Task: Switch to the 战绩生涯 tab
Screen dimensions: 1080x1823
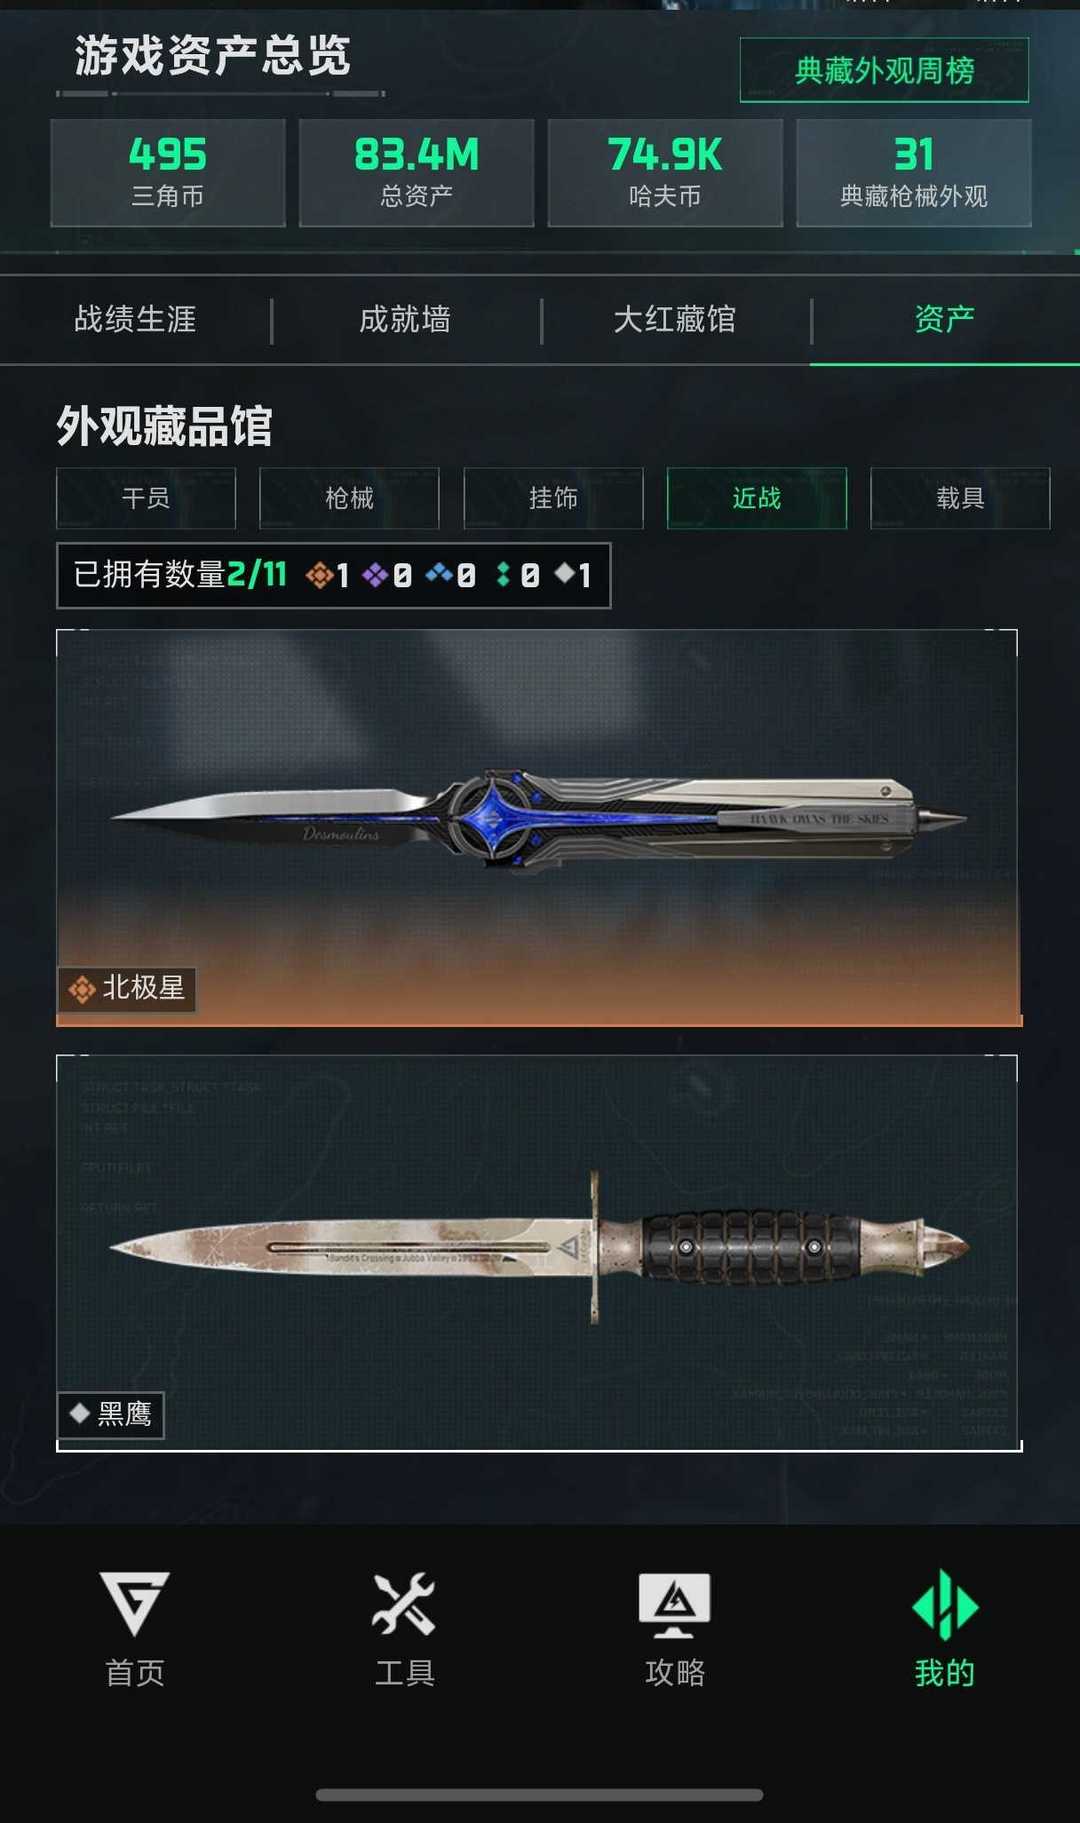Action: (135, 319)
